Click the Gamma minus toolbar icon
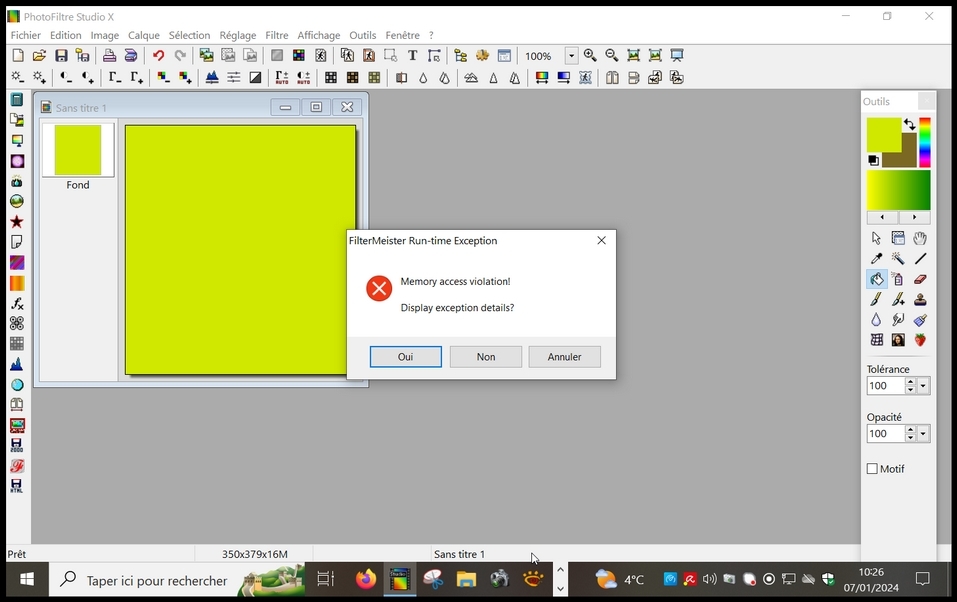This screenshot has height=602, width=957. pos(114,78)
